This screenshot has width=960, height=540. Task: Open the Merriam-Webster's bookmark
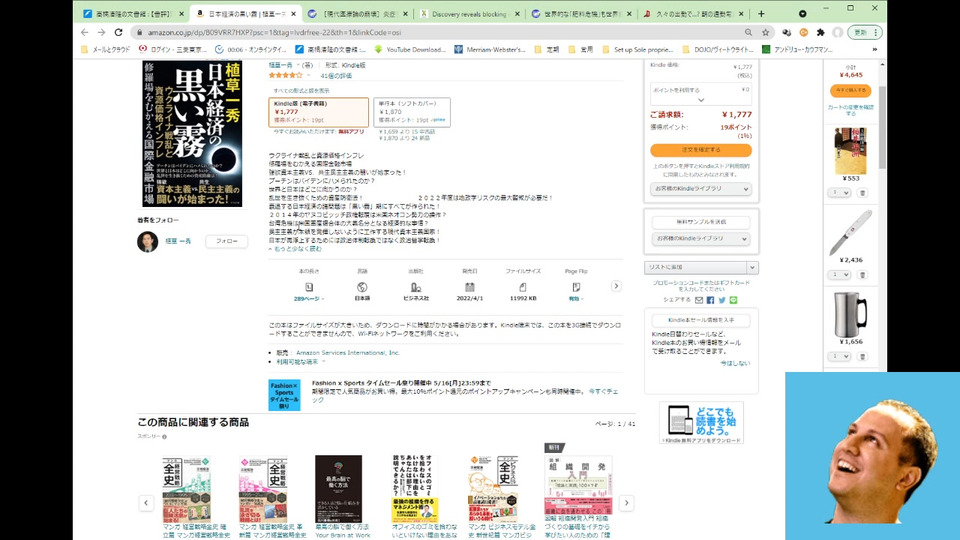(489, 50)
